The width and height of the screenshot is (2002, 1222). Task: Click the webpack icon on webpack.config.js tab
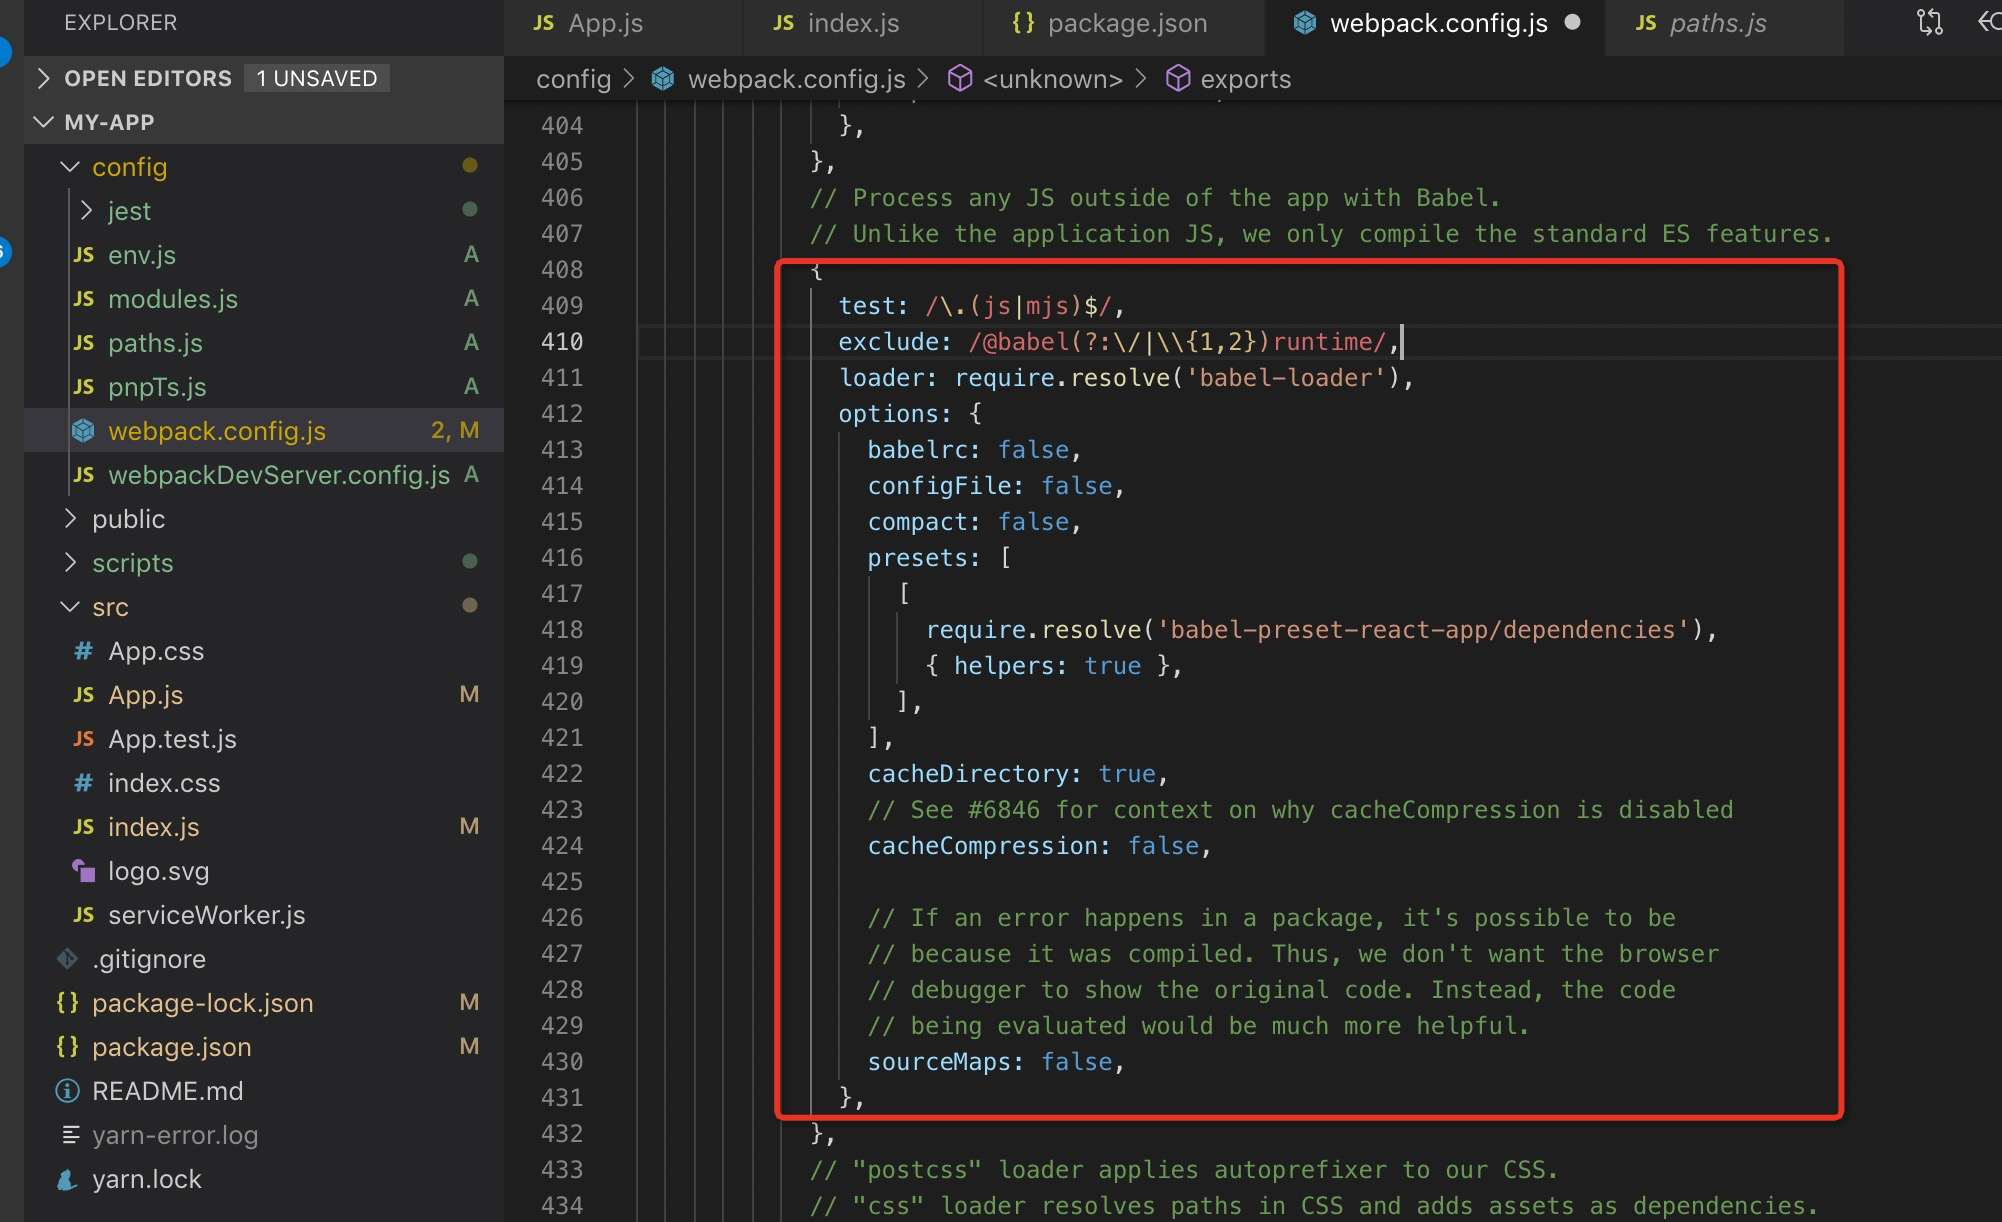click(1304, 22)
